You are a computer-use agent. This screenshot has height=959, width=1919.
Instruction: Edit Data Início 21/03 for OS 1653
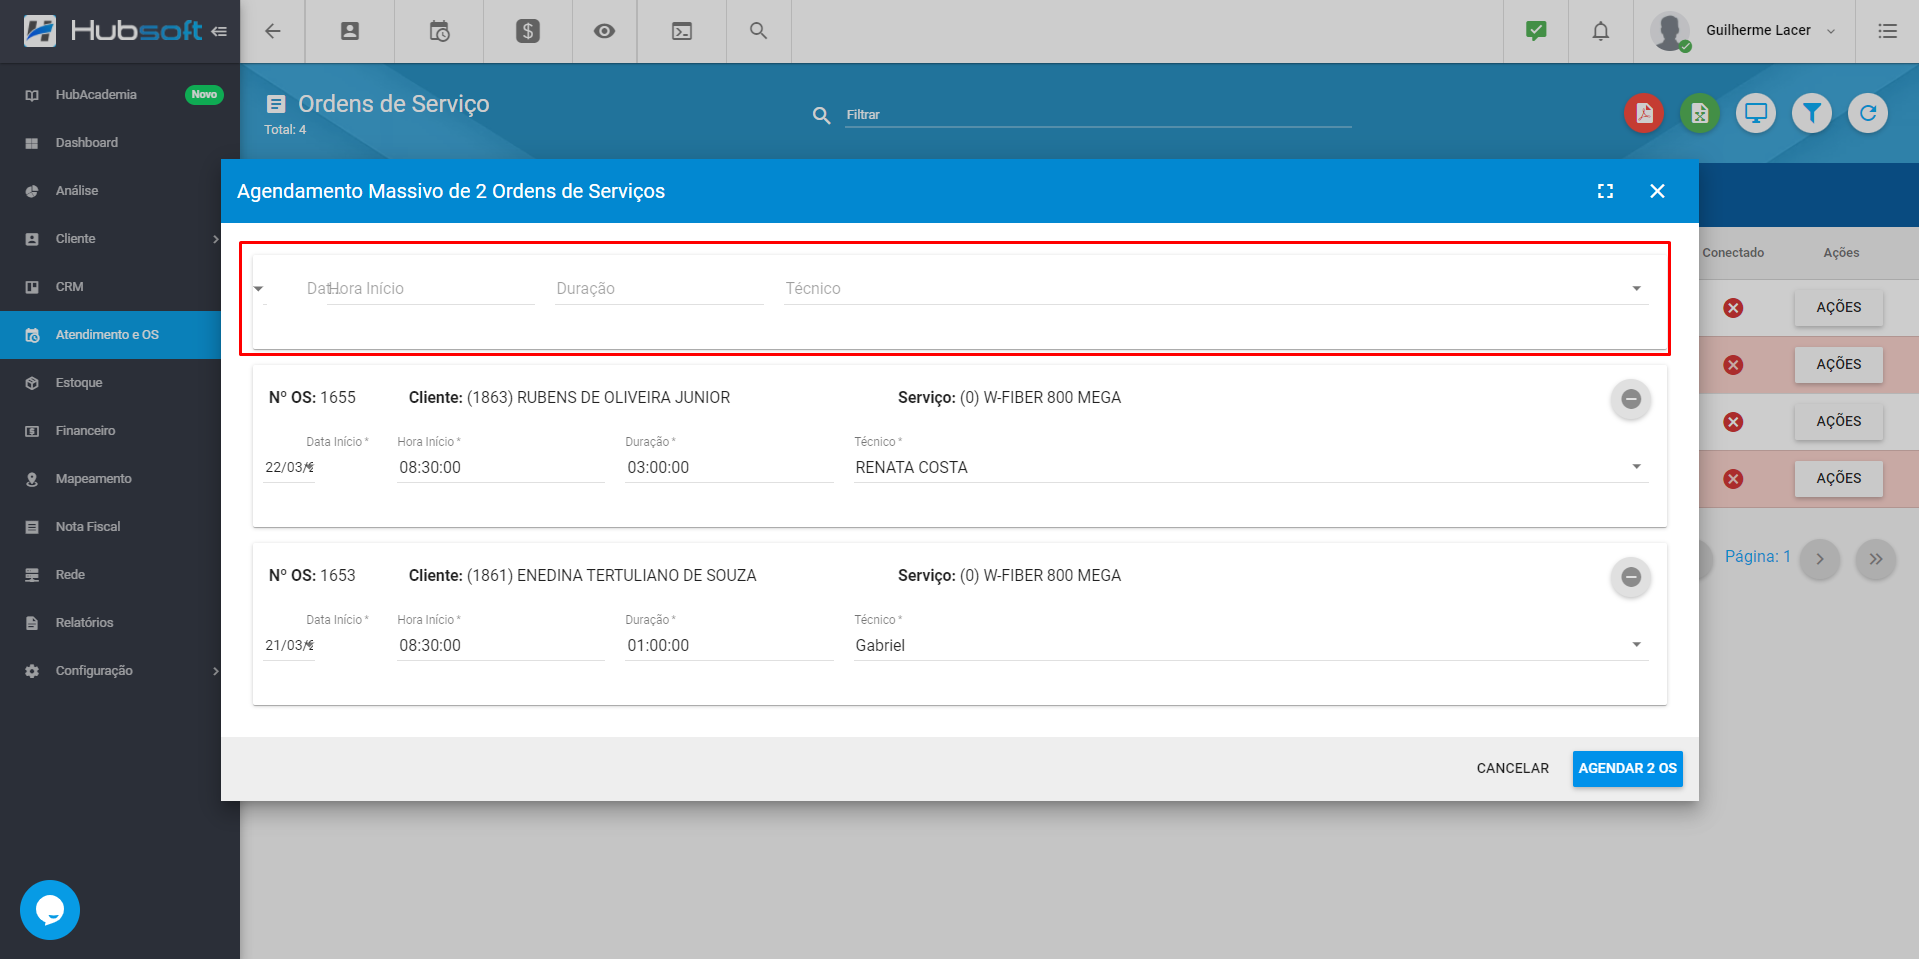[x=289, y=645]
